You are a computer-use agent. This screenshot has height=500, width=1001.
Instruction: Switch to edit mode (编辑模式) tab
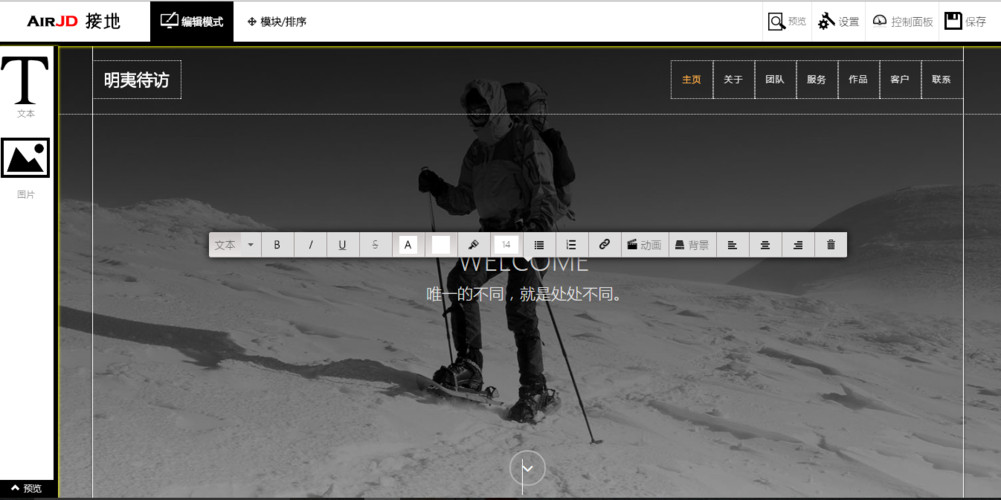coord(192,22)
